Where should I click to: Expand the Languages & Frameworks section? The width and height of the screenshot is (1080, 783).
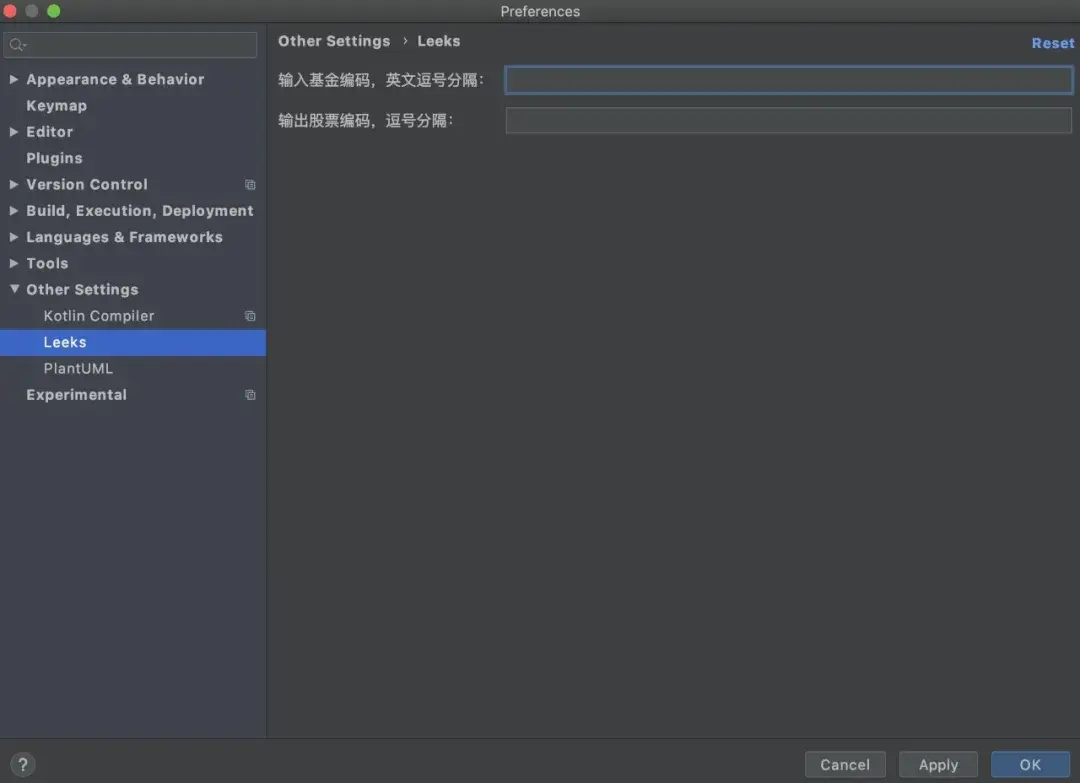[13, 237]
